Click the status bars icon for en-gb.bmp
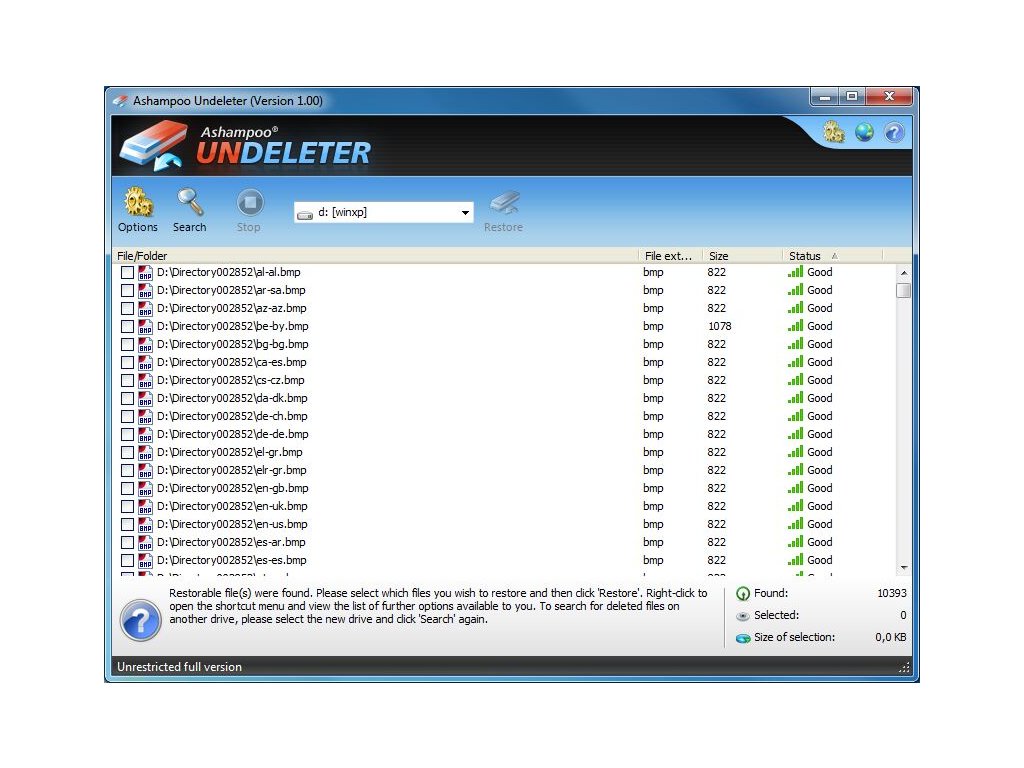The height and width of the screenshot is (768, 1024). click(x=795, y=488)
